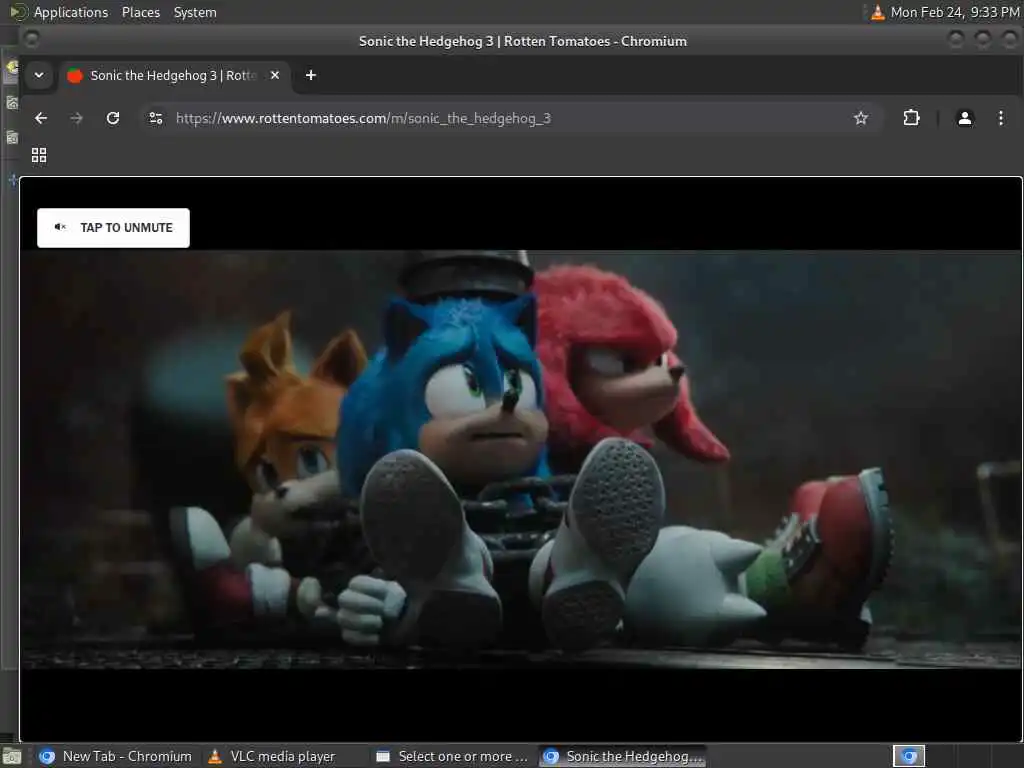The width and height of the screenshot is (1024, 768).
Task: Click the TAP TO UNMUTE button
Action: pos(113,227)
